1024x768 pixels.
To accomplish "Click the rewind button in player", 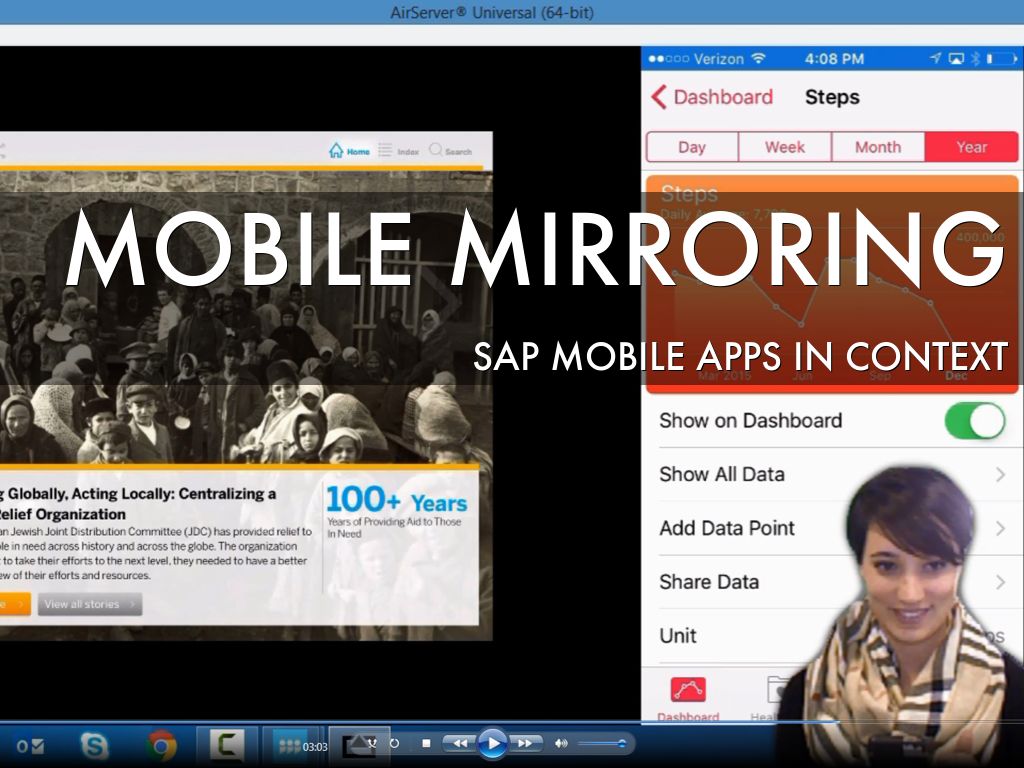I will pos(457,743).
